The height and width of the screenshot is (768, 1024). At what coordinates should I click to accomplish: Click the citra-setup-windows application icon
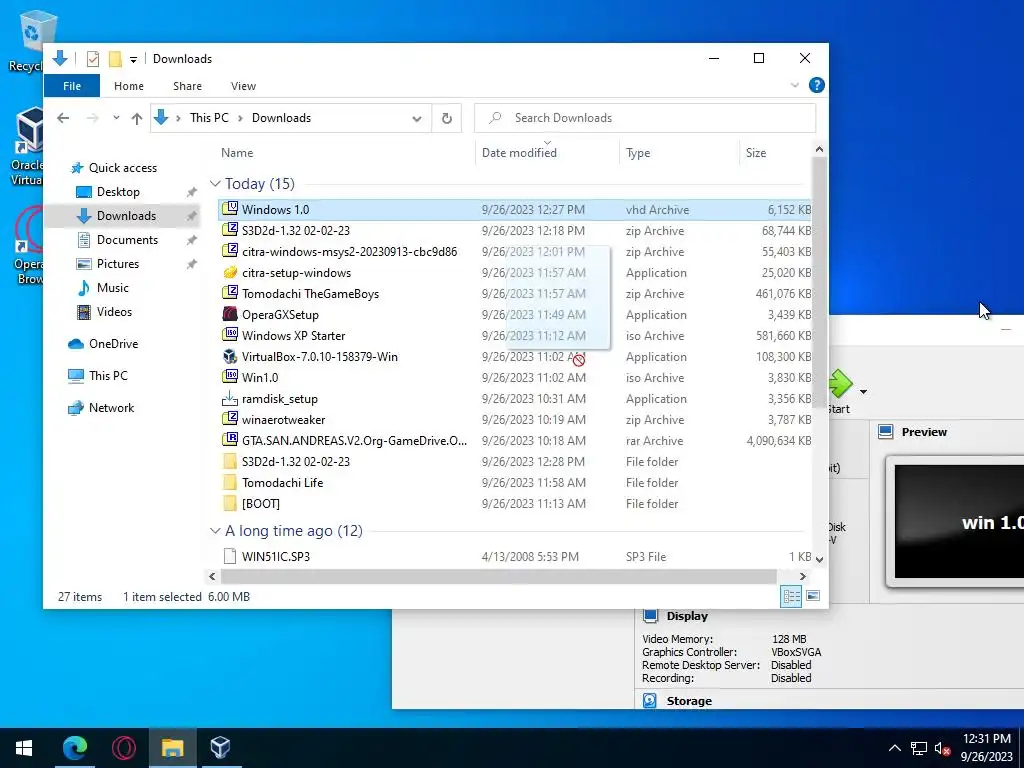[230, 272]
